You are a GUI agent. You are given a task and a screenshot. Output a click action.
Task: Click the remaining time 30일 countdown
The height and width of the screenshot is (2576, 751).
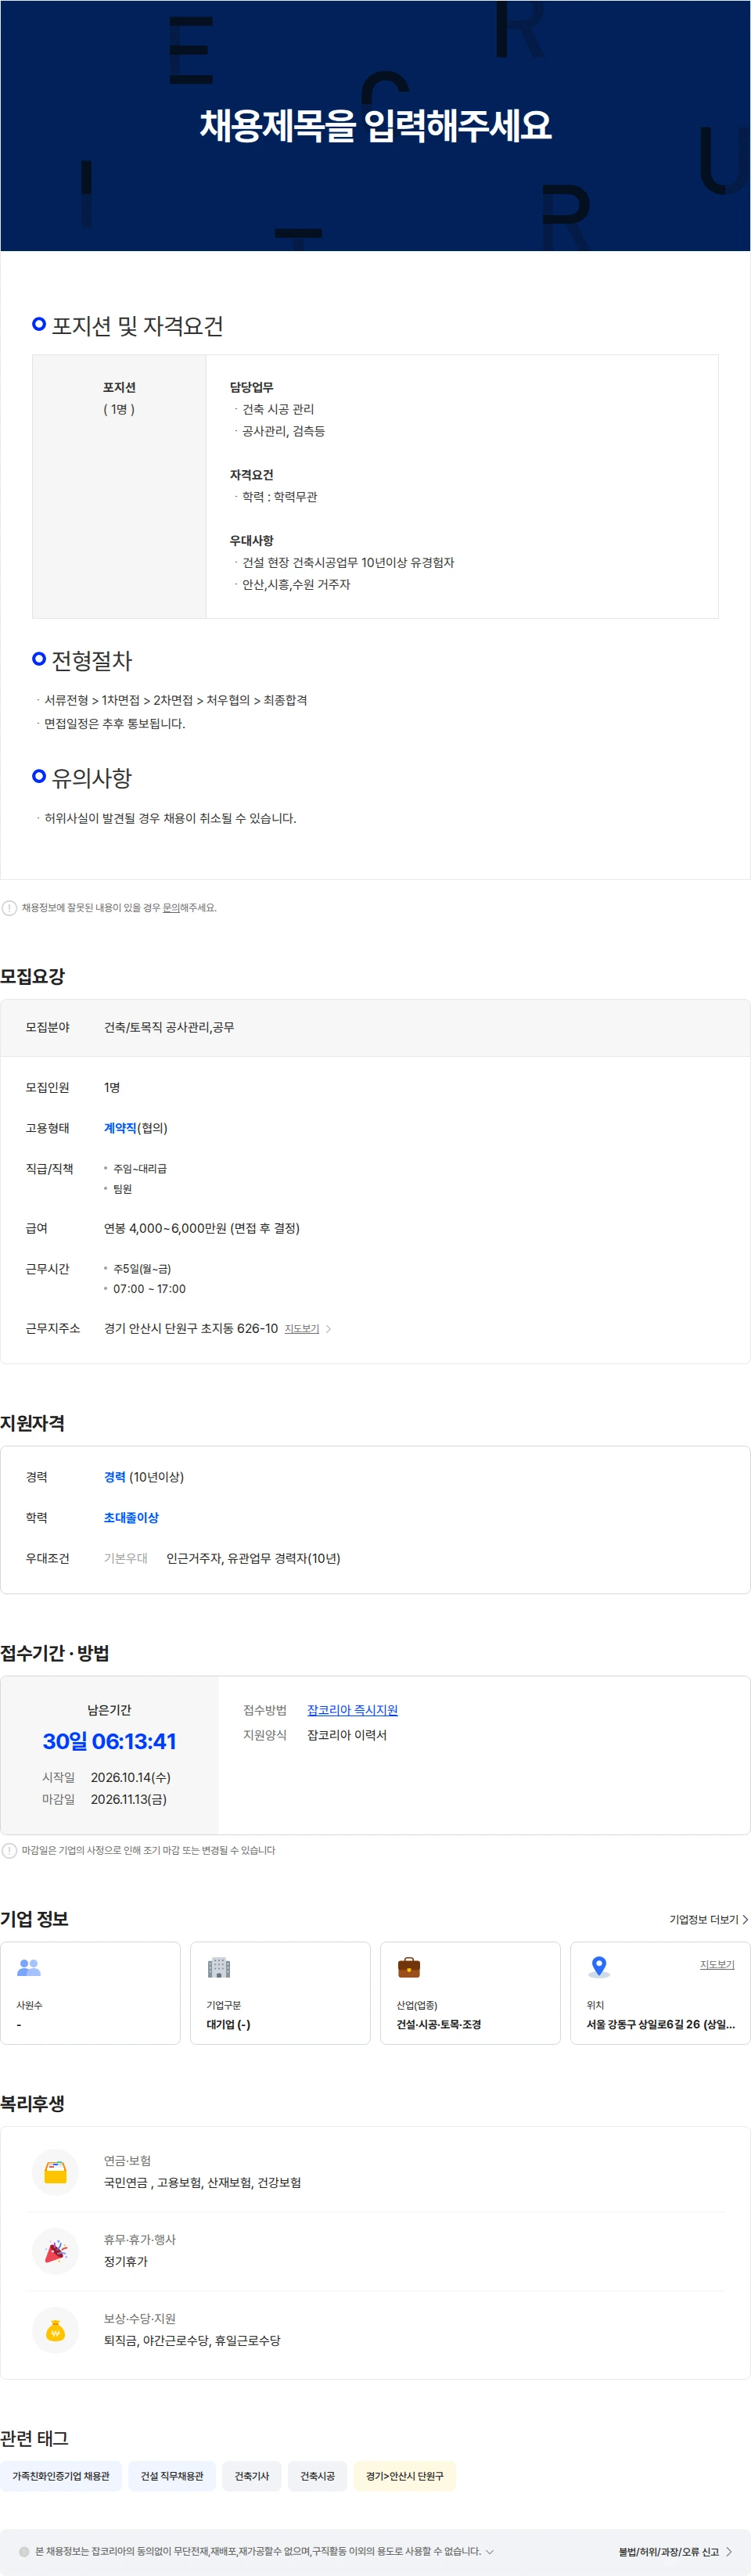pos(109,1741)
